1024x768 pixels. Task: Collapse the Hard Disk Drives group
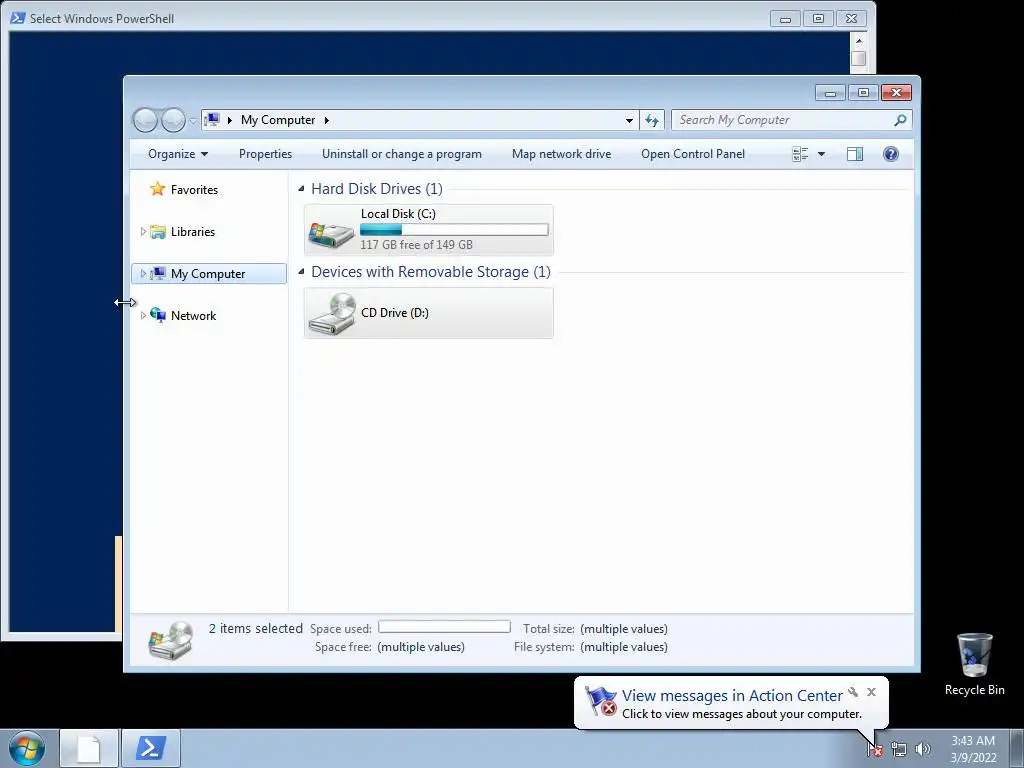(x=301, y=189)
